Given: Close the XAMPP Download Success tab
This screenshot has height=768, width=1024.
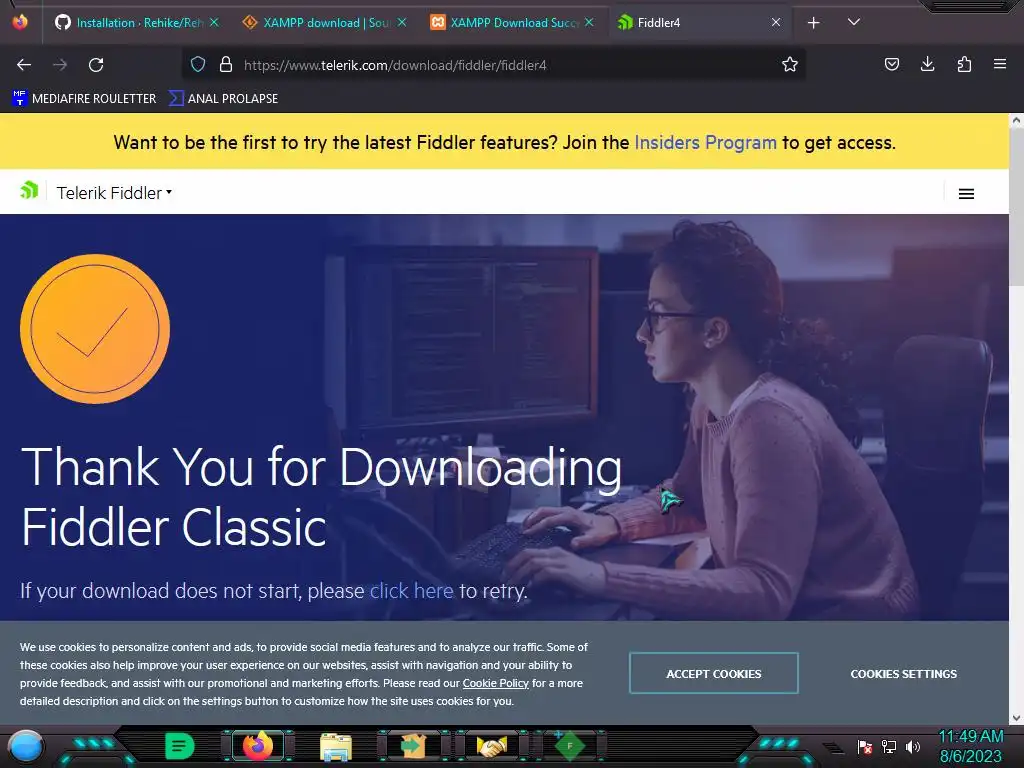Looking at the screenshot, I should click(x=589, y=23).
